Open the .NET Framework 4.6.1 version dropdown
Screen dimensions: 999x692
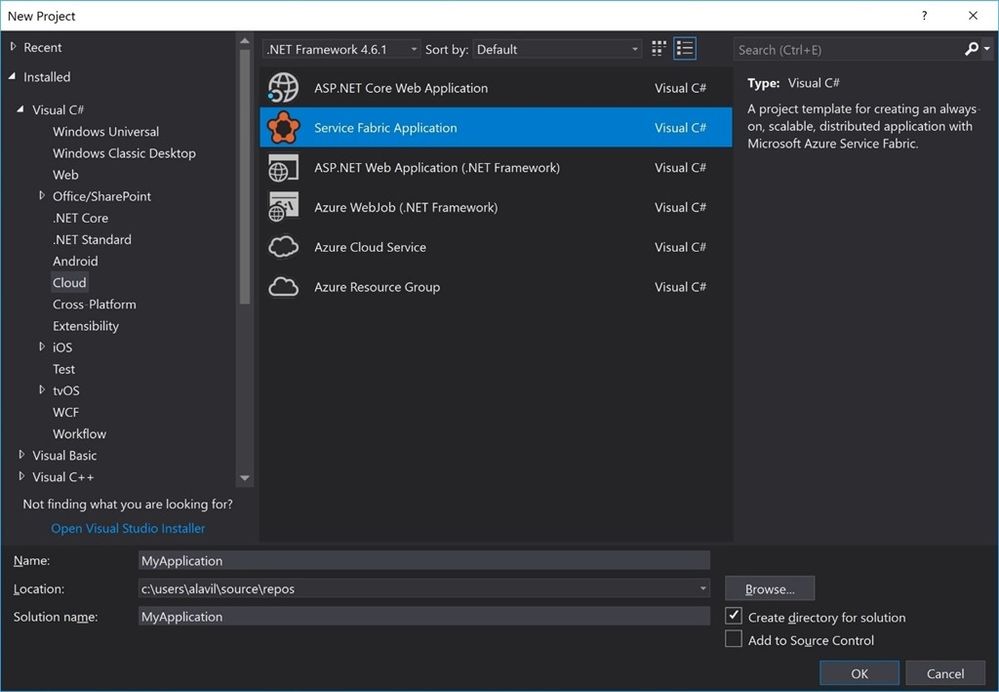click(341, 49)
